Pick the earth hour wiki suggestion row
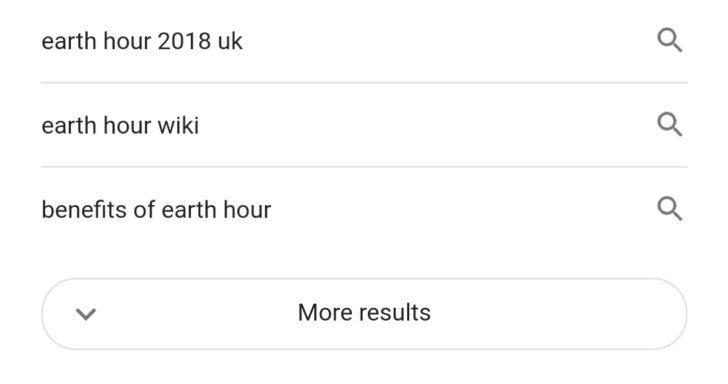Viewport: 728px width, 384px height. [364, 125]
